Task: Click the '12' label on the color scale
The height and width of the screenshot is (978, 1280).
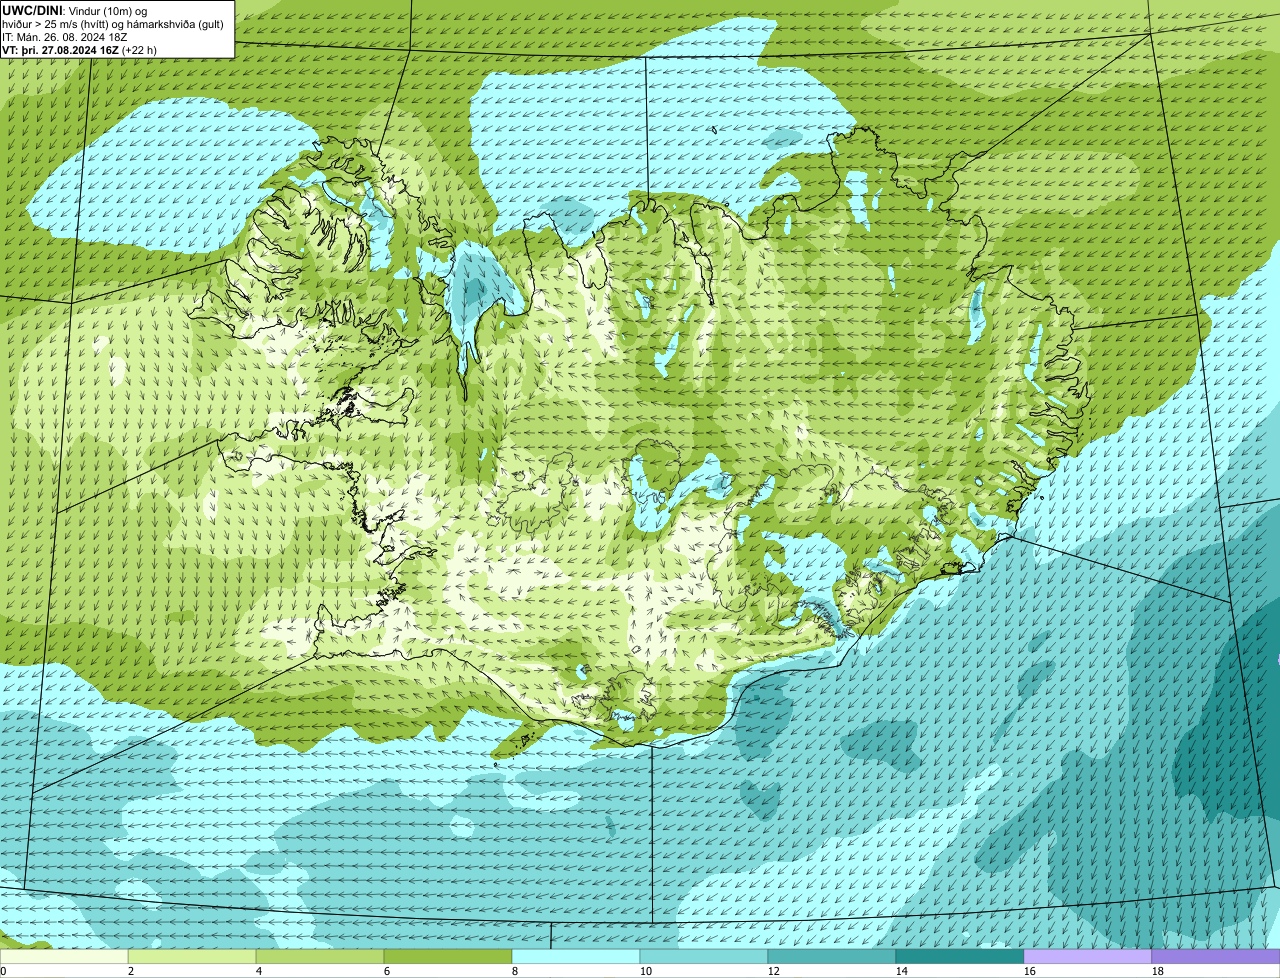Action: [773, 971]
